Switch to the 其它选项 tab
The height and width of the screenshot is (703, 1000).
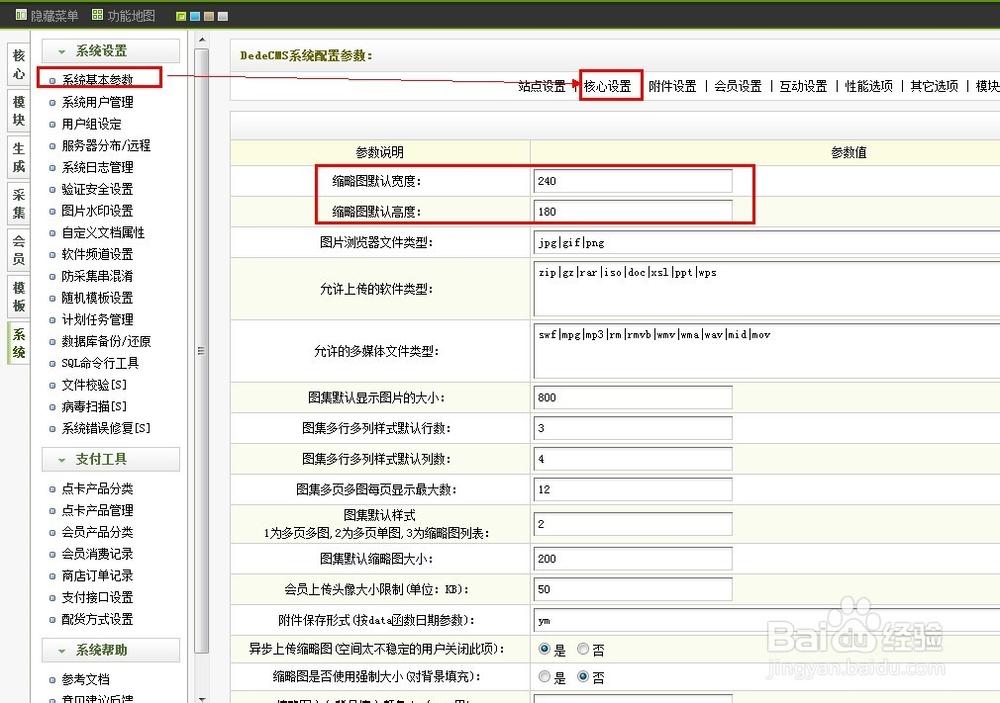(x=934, y=86)
